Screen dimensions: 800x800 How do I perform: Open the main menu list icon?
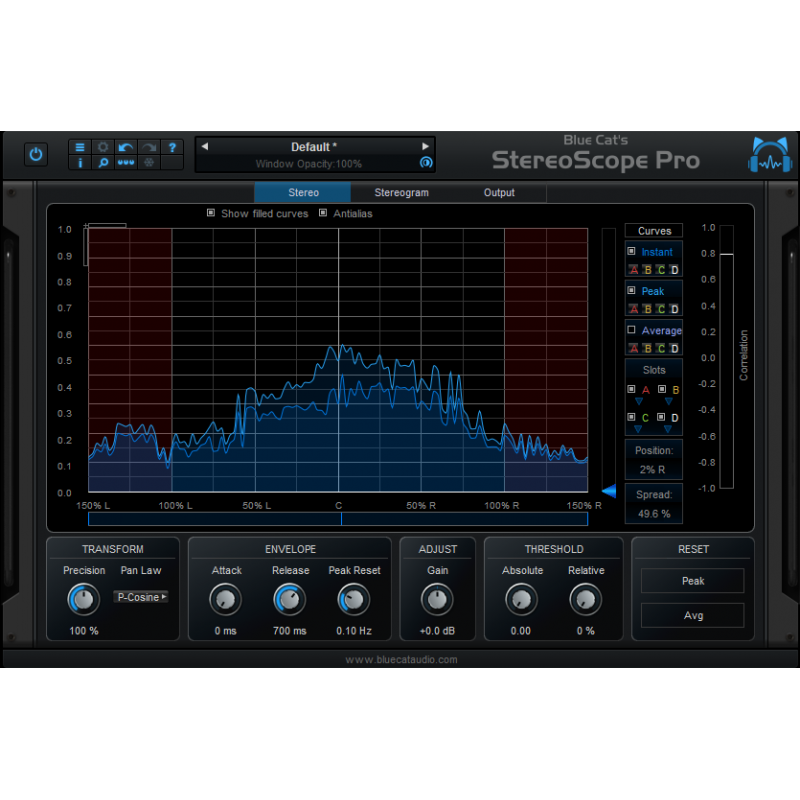(80, 147)
